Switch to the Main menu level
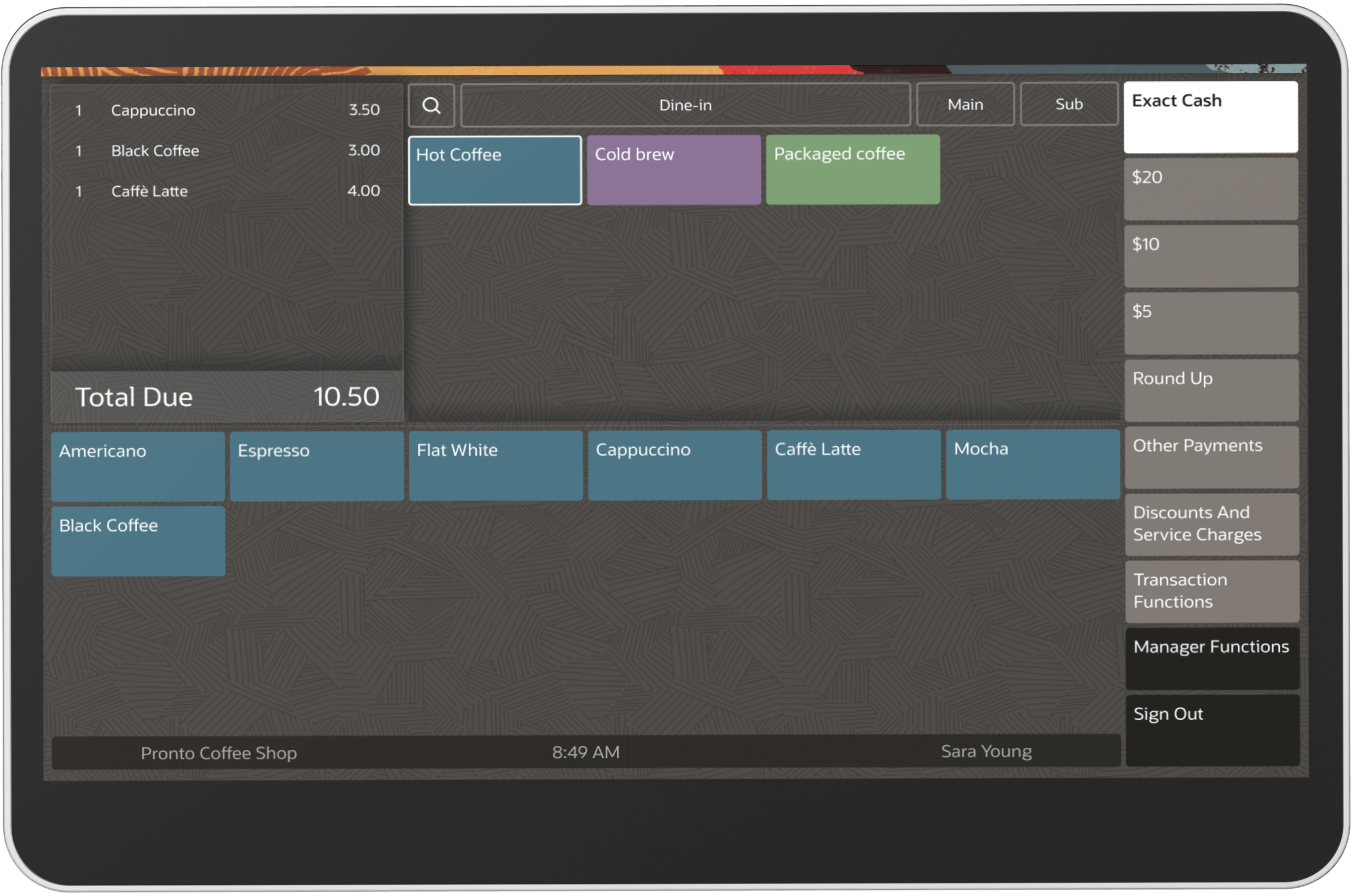Image resolution: width=1352 pixels, height=893 pixels. click(965, 104)
